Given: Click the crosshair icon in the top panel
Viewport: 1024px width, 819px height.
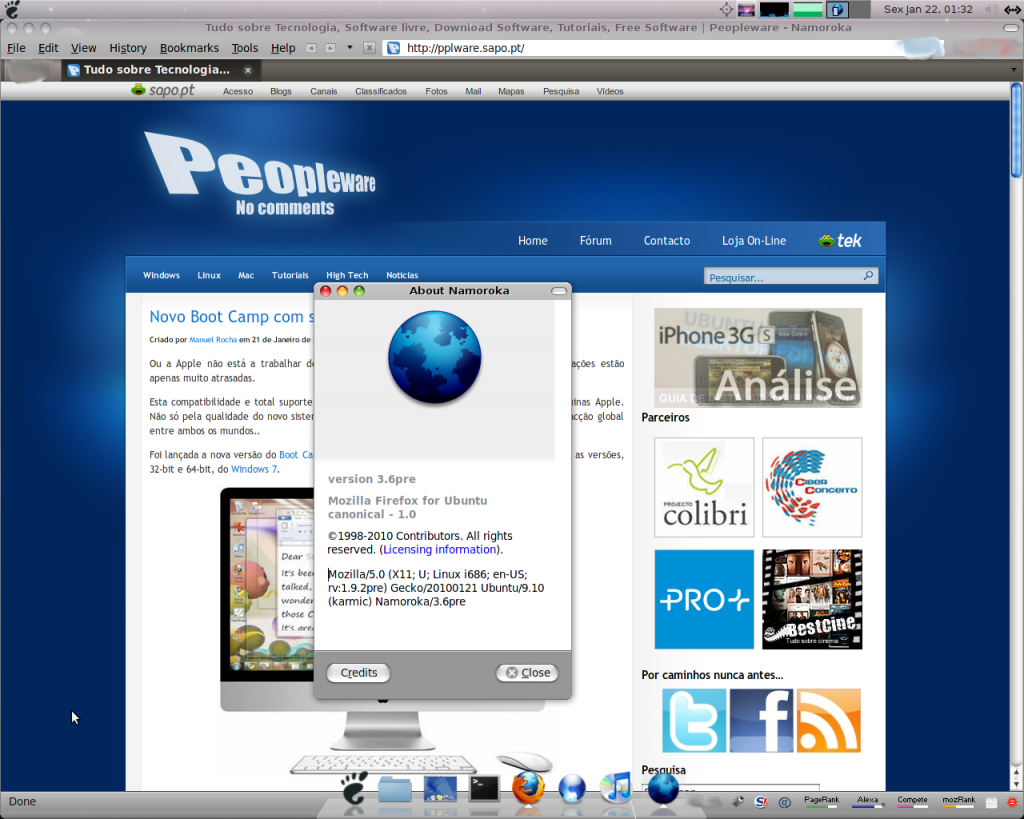Looking at the screenshot, I should coord(726,9).
